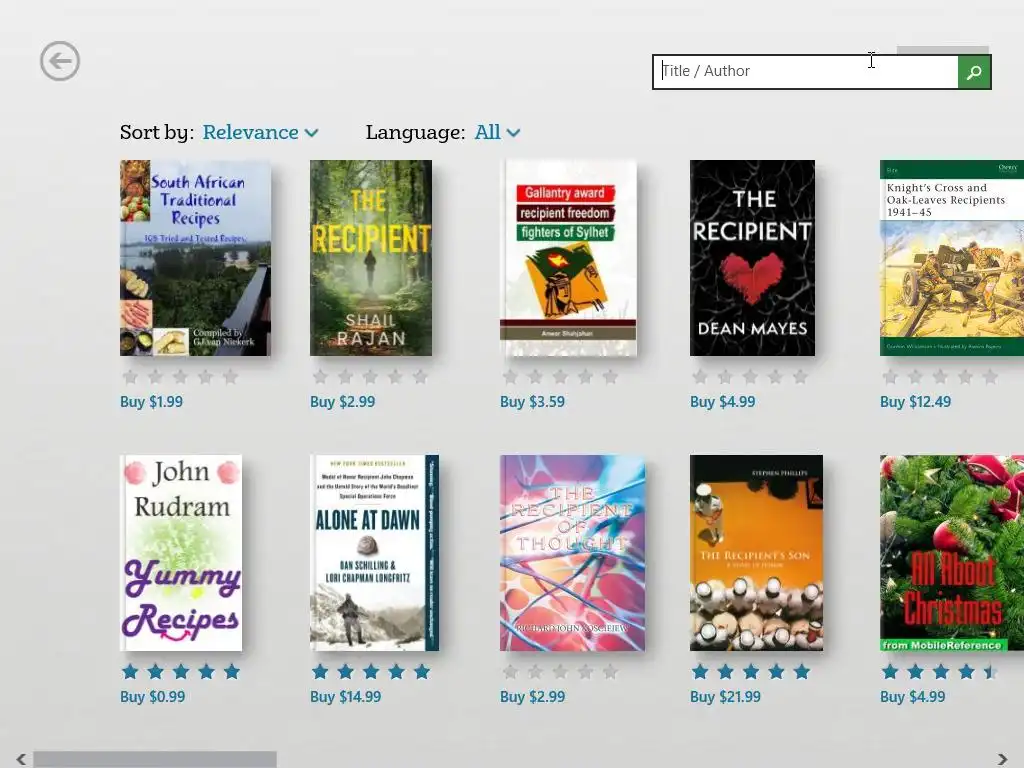
Task: Open All About Christmas book cover
Action: [x=952, y=553]
